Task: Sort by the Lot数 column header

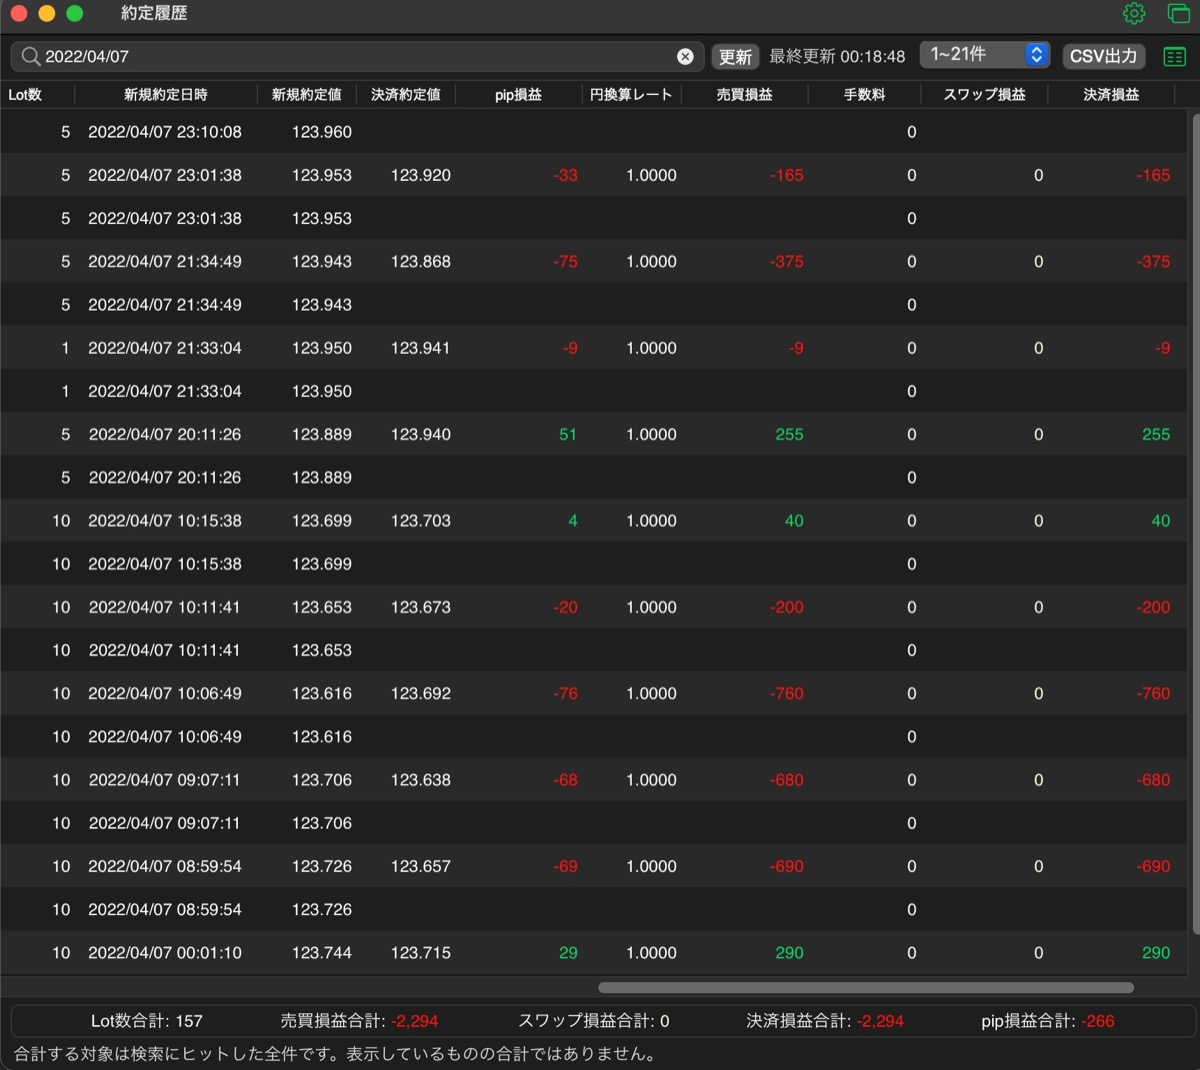Action: (x=25, y=95)
